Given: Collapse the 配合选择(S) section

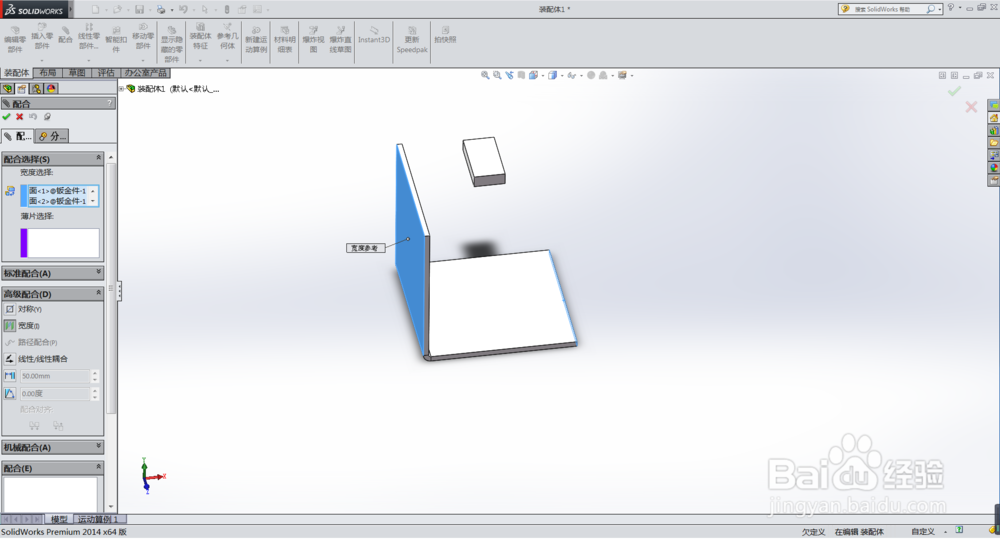Looking at the screenshot, I should (x=98, y=158).
